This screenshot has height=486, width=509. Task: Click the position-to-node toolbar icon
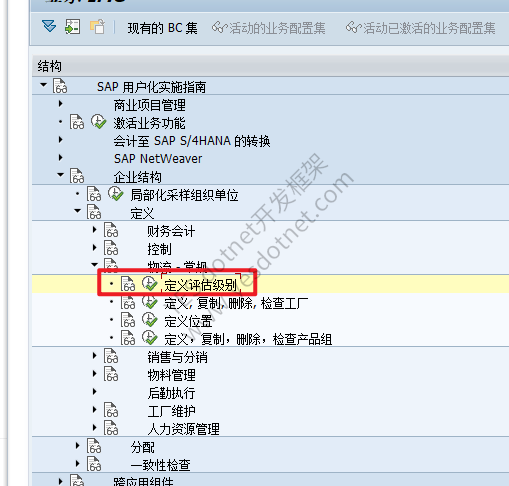point(72,27)
